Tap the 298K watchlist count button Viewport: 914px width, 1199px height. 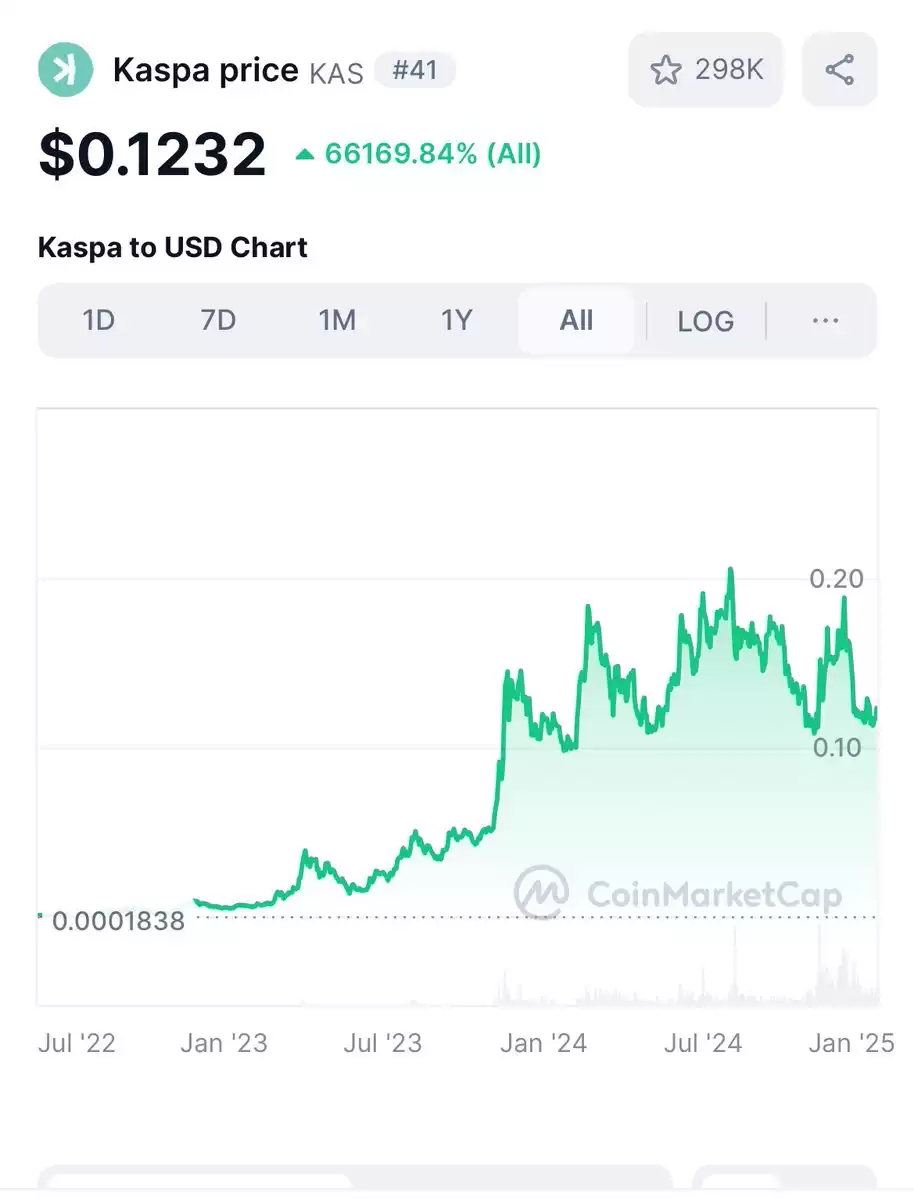[705, 70]
